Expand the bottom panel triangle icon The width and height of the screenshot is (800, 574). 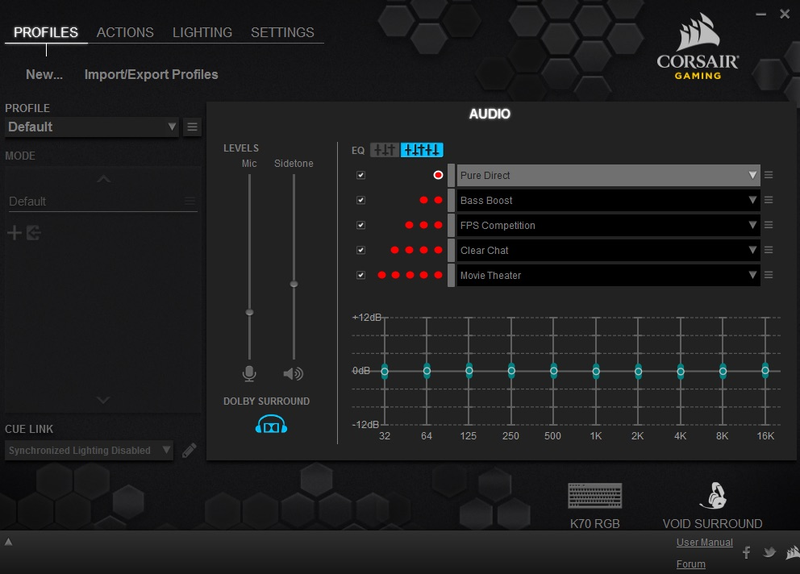(9, 542)
